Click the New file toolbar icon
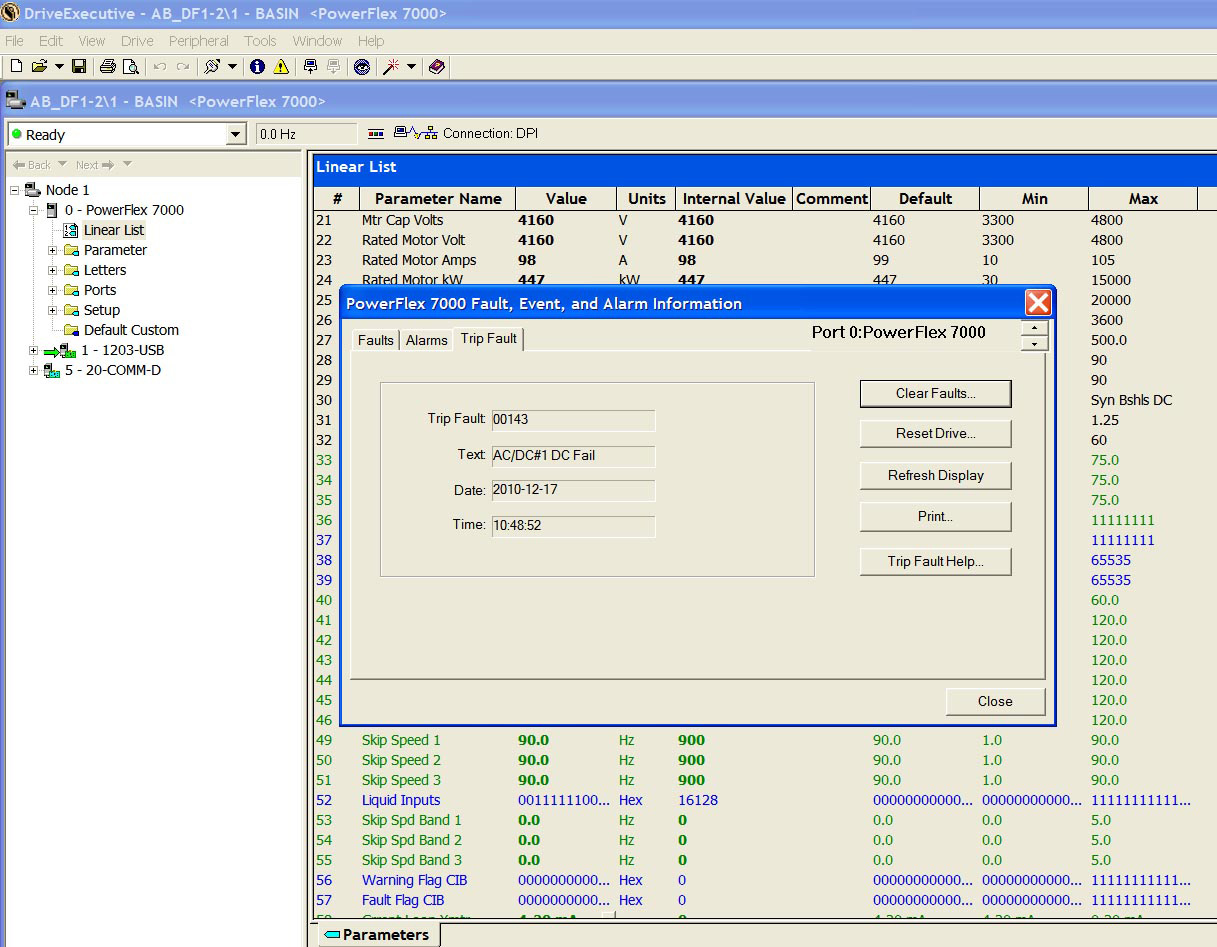The height and width of the screenshot is (947, 1217). click(16, 67)
